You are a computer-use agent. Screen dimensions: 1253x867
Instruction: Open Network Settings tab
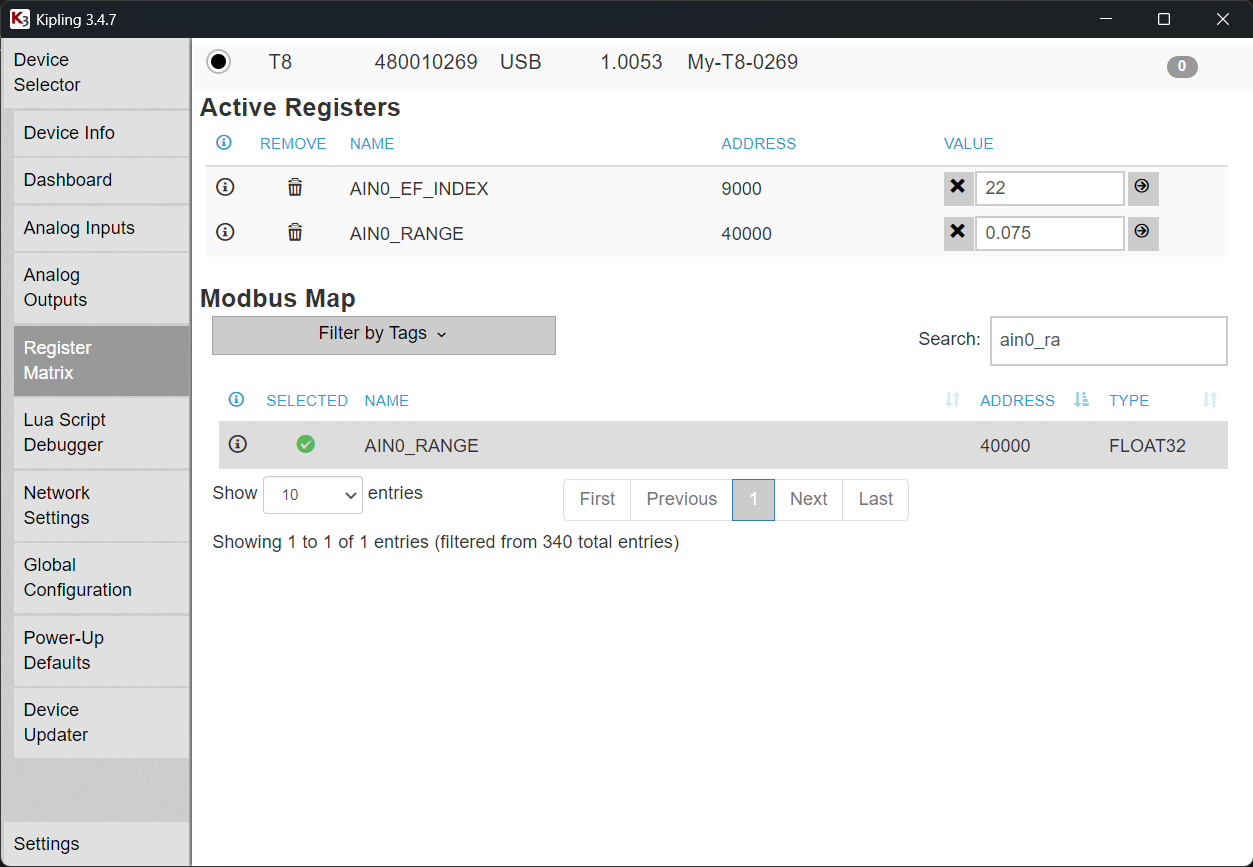101,505
